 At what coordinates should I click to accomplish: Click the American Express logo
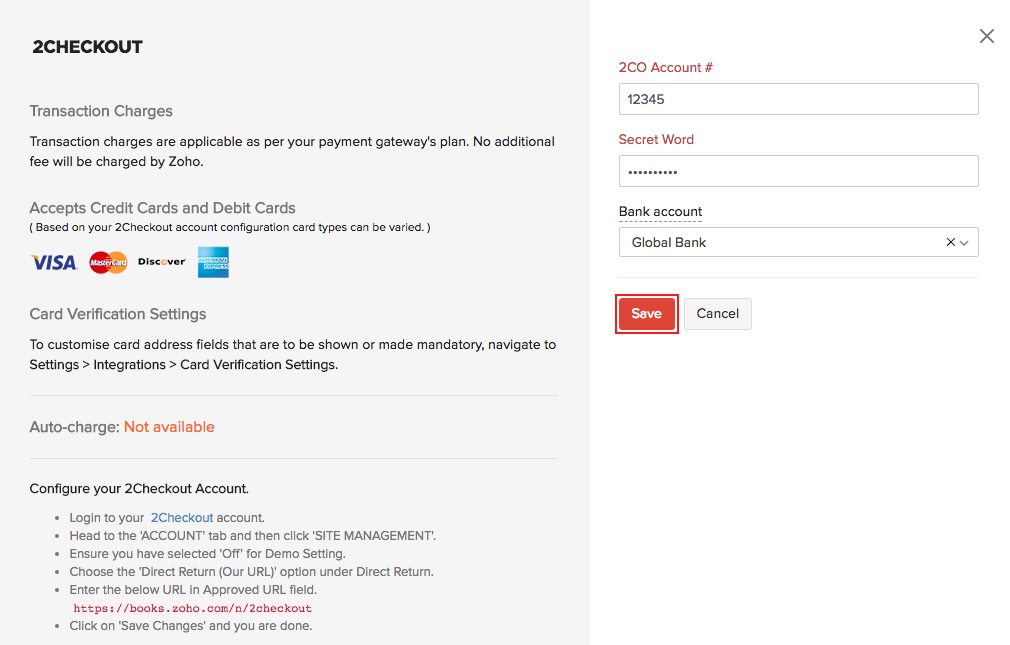coord(213,262)
